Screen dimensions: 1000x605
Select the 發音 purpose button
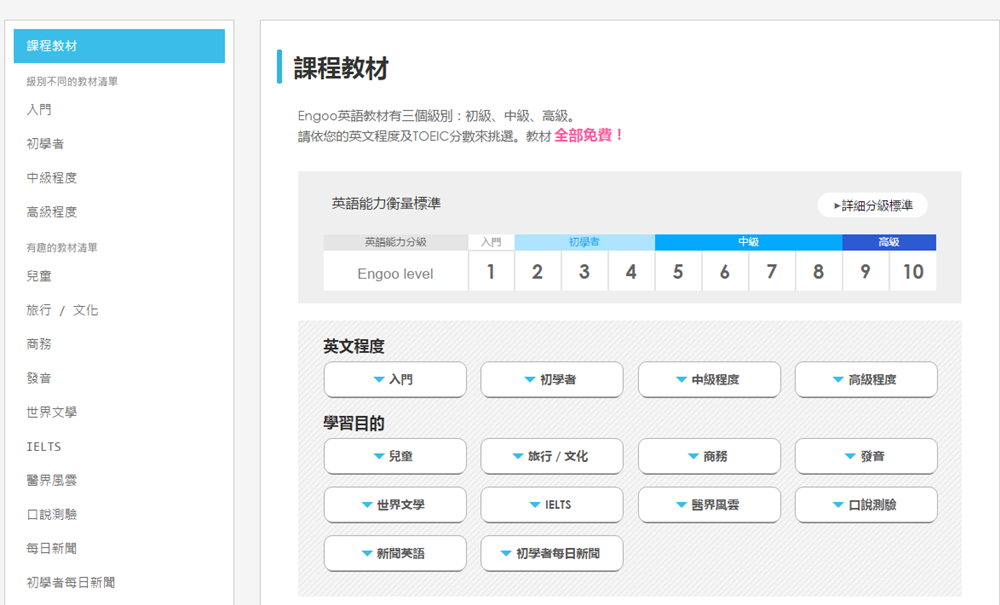point(866,456)
